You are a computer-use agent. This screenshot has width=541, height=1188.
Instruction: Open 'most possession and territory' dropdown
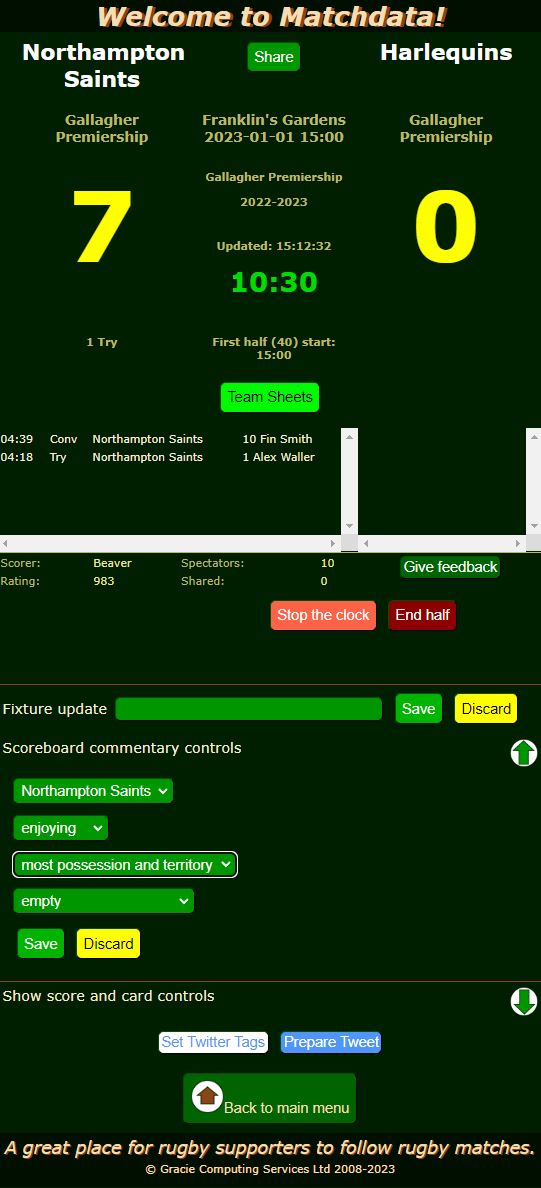pos(125,864)
